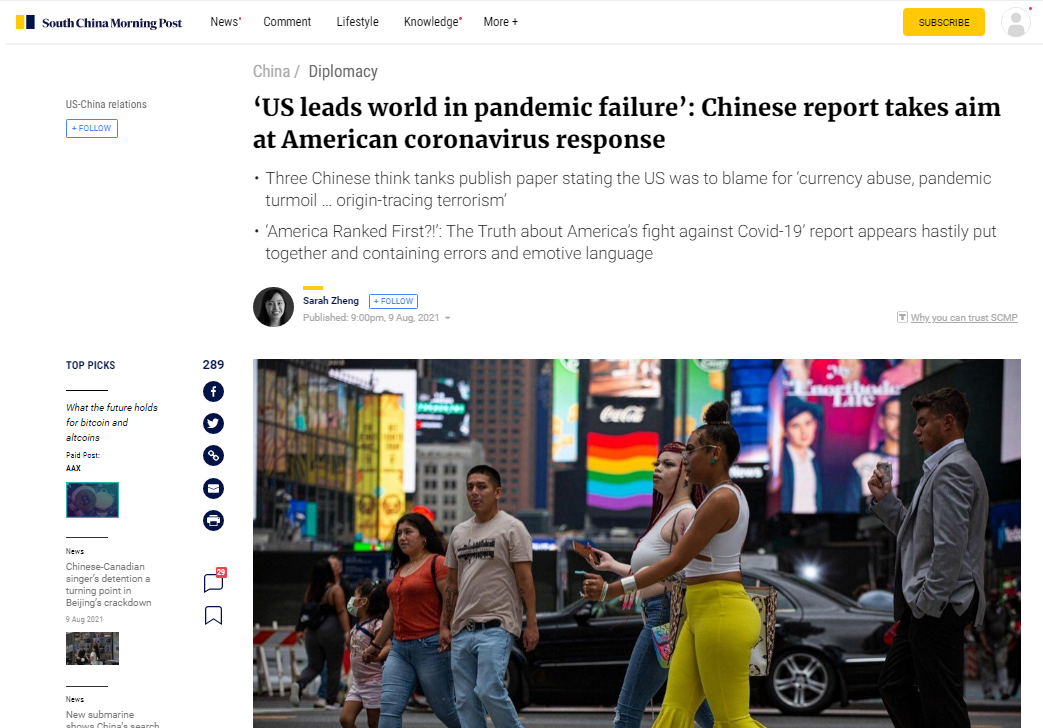Viewport: 1043px width, 728px height.
Task: Share article via email icon
Action: coord(214,488)
